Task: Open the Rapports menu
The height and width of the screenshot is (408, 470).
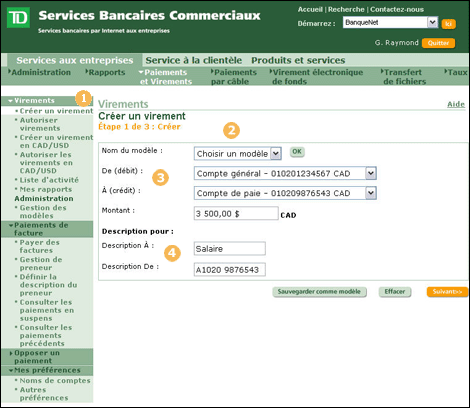Action: point(105,72)
